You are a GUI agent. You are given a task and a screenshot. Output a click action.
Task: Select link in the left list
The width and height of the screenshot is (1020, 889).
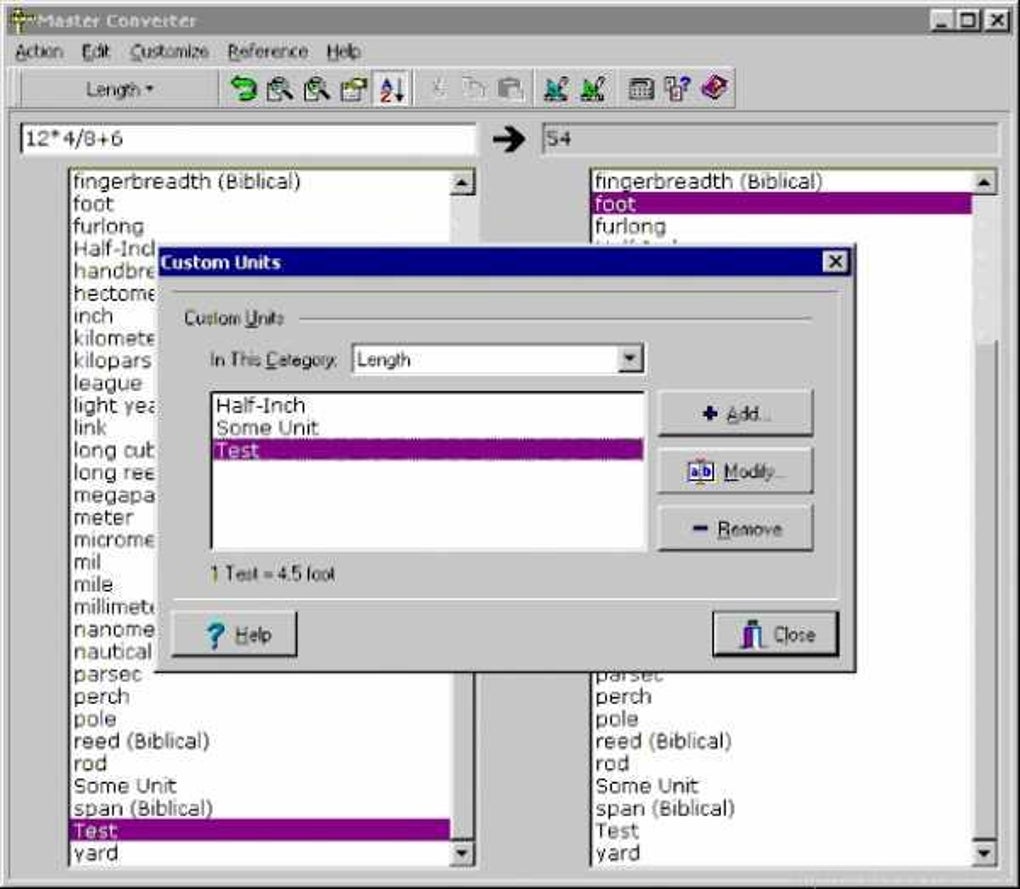114,428
